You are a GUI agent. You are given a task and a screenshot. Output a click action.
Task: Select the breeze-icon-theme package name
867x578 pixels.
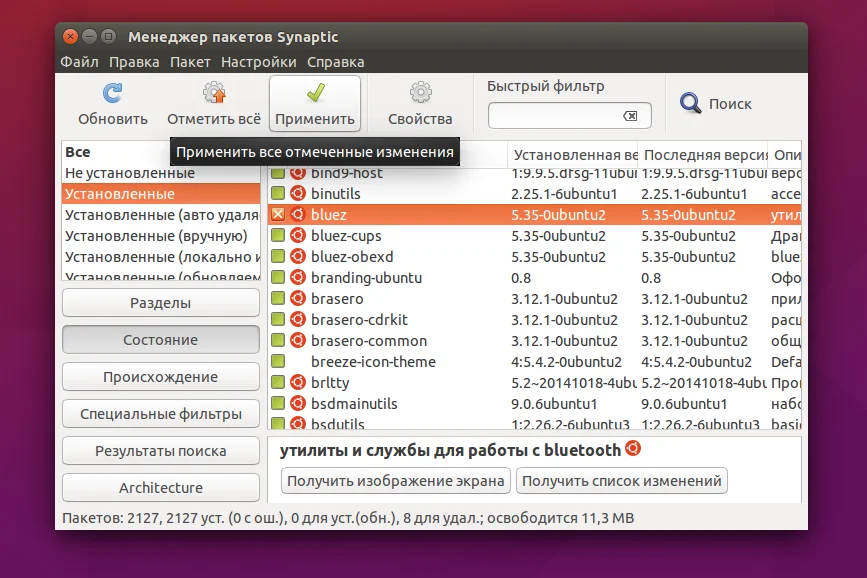pos(373,362)
